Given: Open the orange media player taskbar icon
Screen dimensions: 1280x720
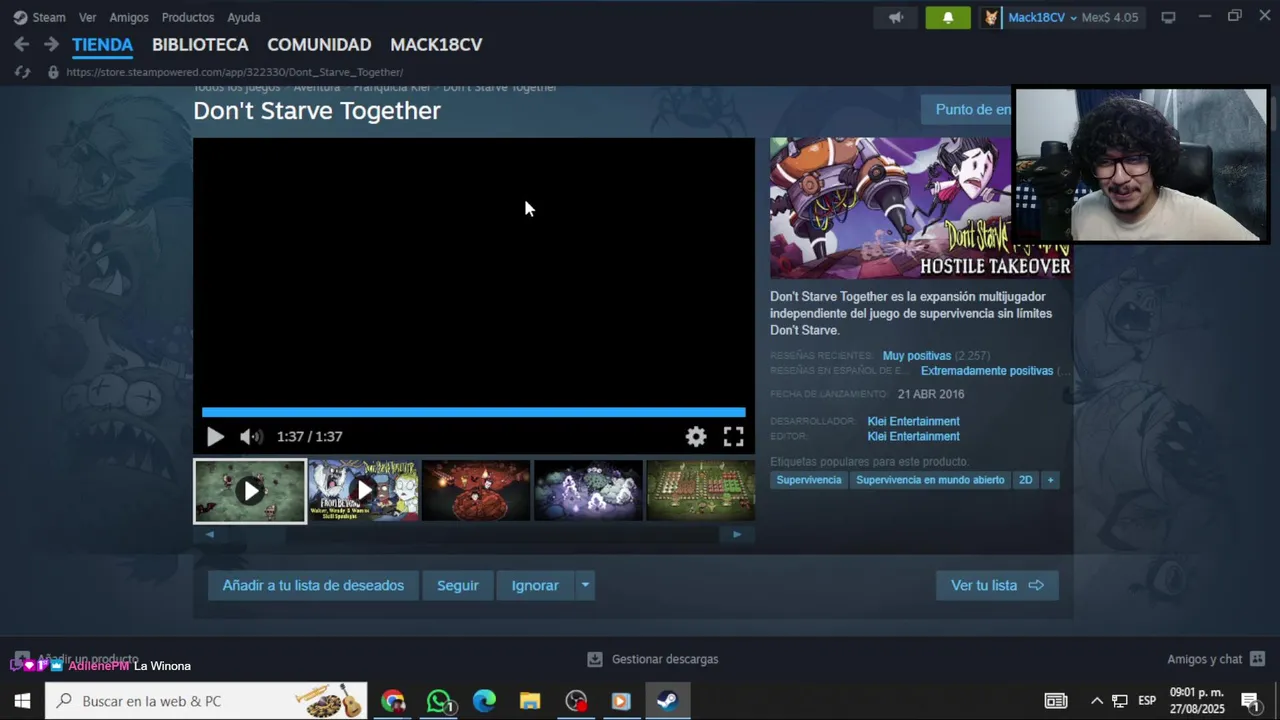Looking at the screenshot, I should click(x=621, y=701).
